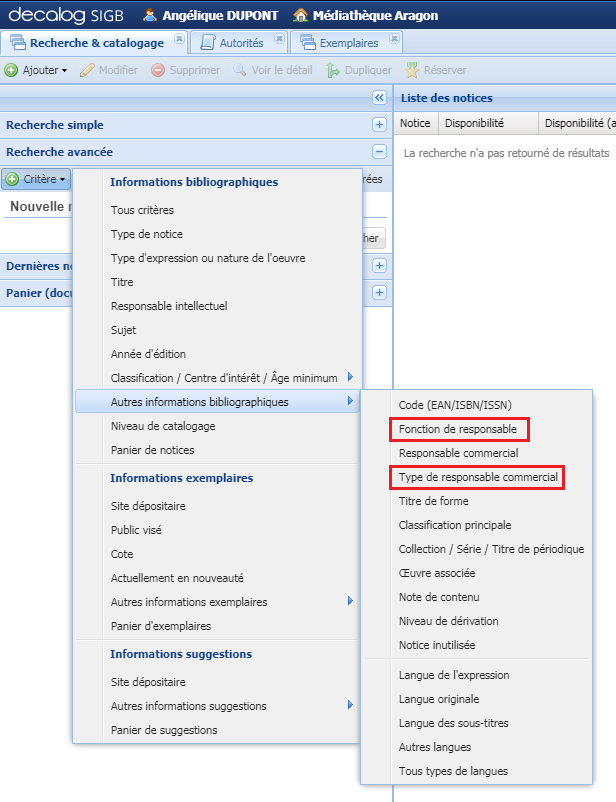Select Panier d'exemplaires criterion
The width and height of the screenshot is (616, 802).
217,627
